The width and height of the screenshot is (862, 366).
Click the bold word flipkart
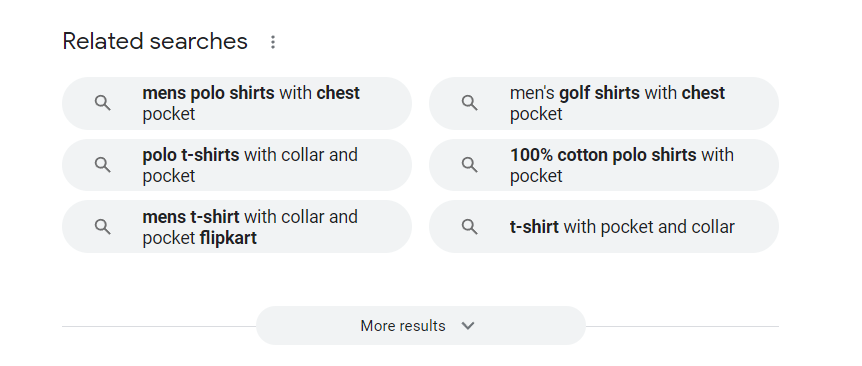click(228, 238)
